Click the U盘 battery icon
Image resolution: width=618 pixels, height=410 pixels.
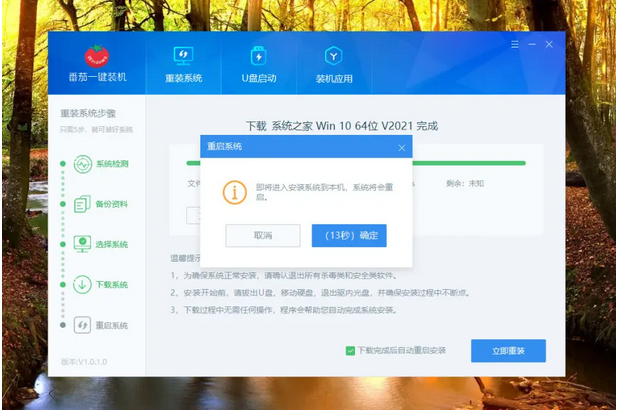(259, 56)
